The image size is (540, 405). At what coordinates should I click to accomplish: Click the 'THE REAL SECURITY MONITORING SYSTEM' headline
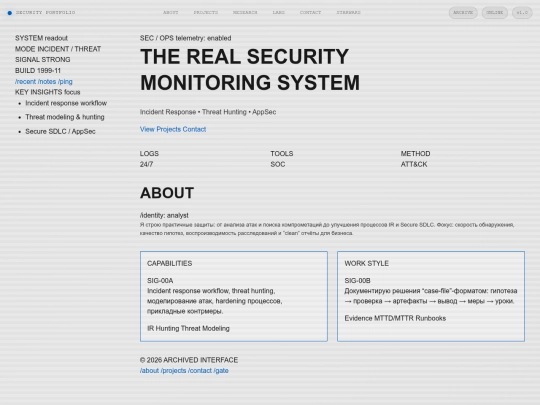point(250,70)
